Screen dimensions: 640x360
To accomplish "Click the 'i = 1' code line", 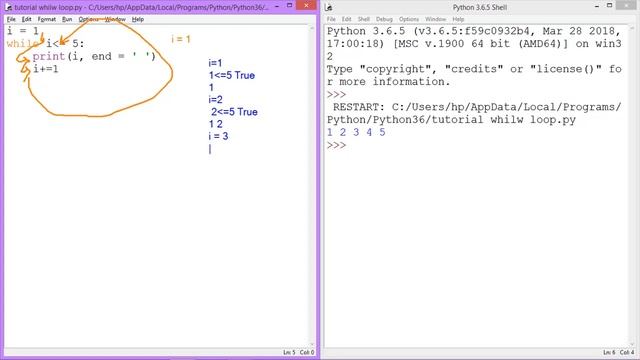I will tap(23, 31).
